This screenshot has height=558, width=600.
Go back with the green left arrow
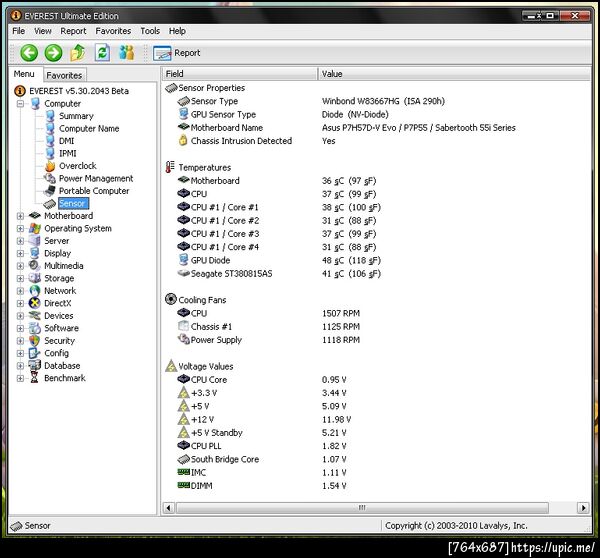pos(29,53)
